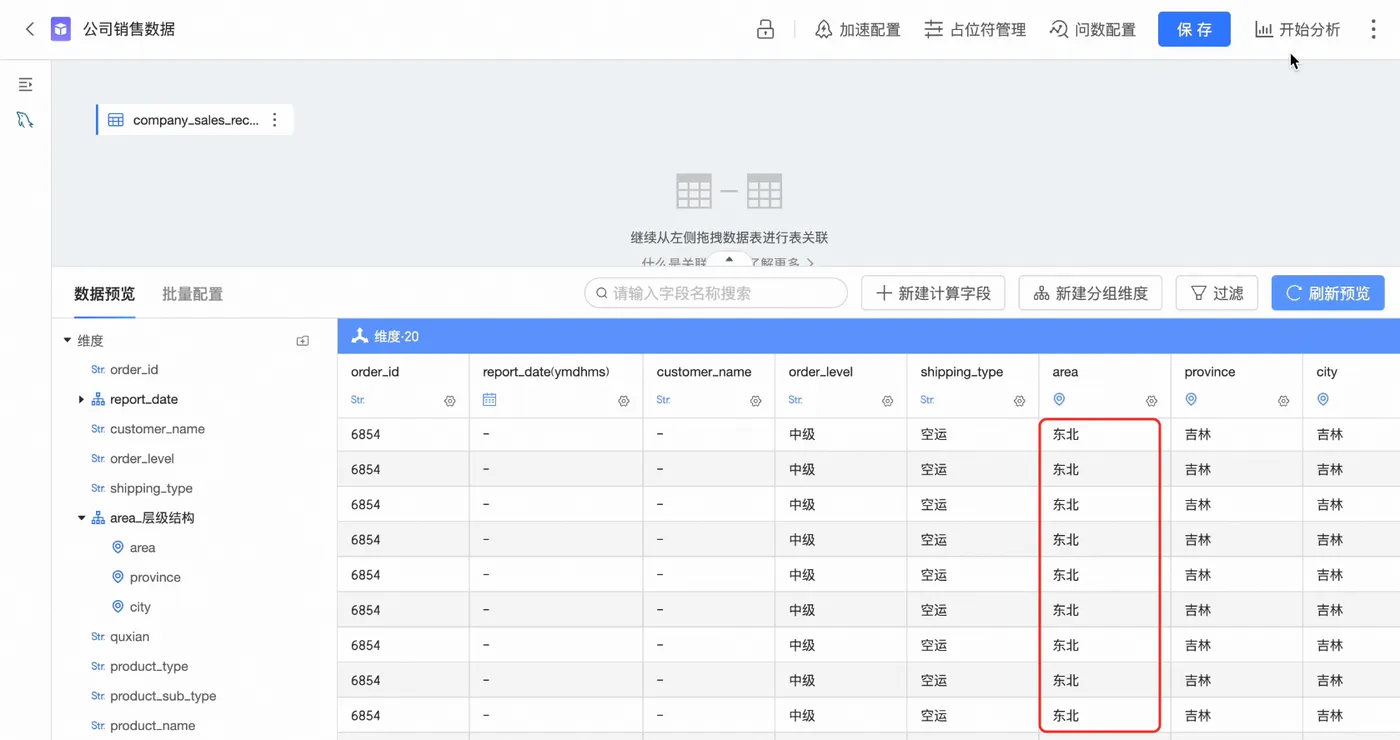Open settings gear of shipping_type column
The width and height of the screenshot is (1400, 740).
coord(1020,401)
